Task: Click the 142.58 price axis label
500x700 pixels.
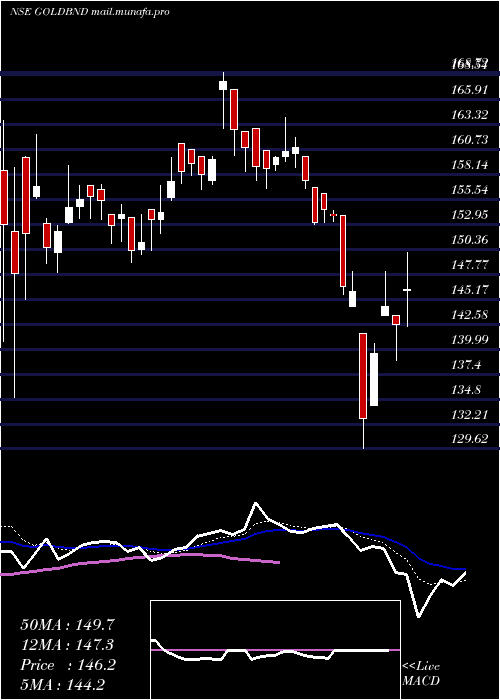Action: pos(469,315)
